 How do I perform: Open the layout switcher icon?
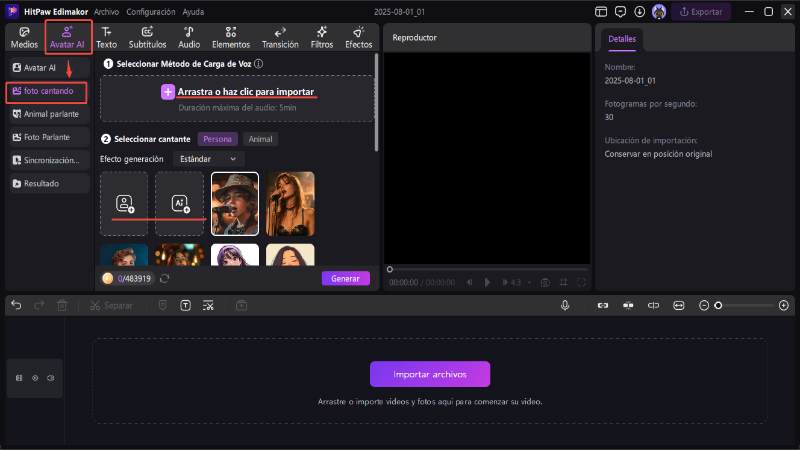click(601, 12)
